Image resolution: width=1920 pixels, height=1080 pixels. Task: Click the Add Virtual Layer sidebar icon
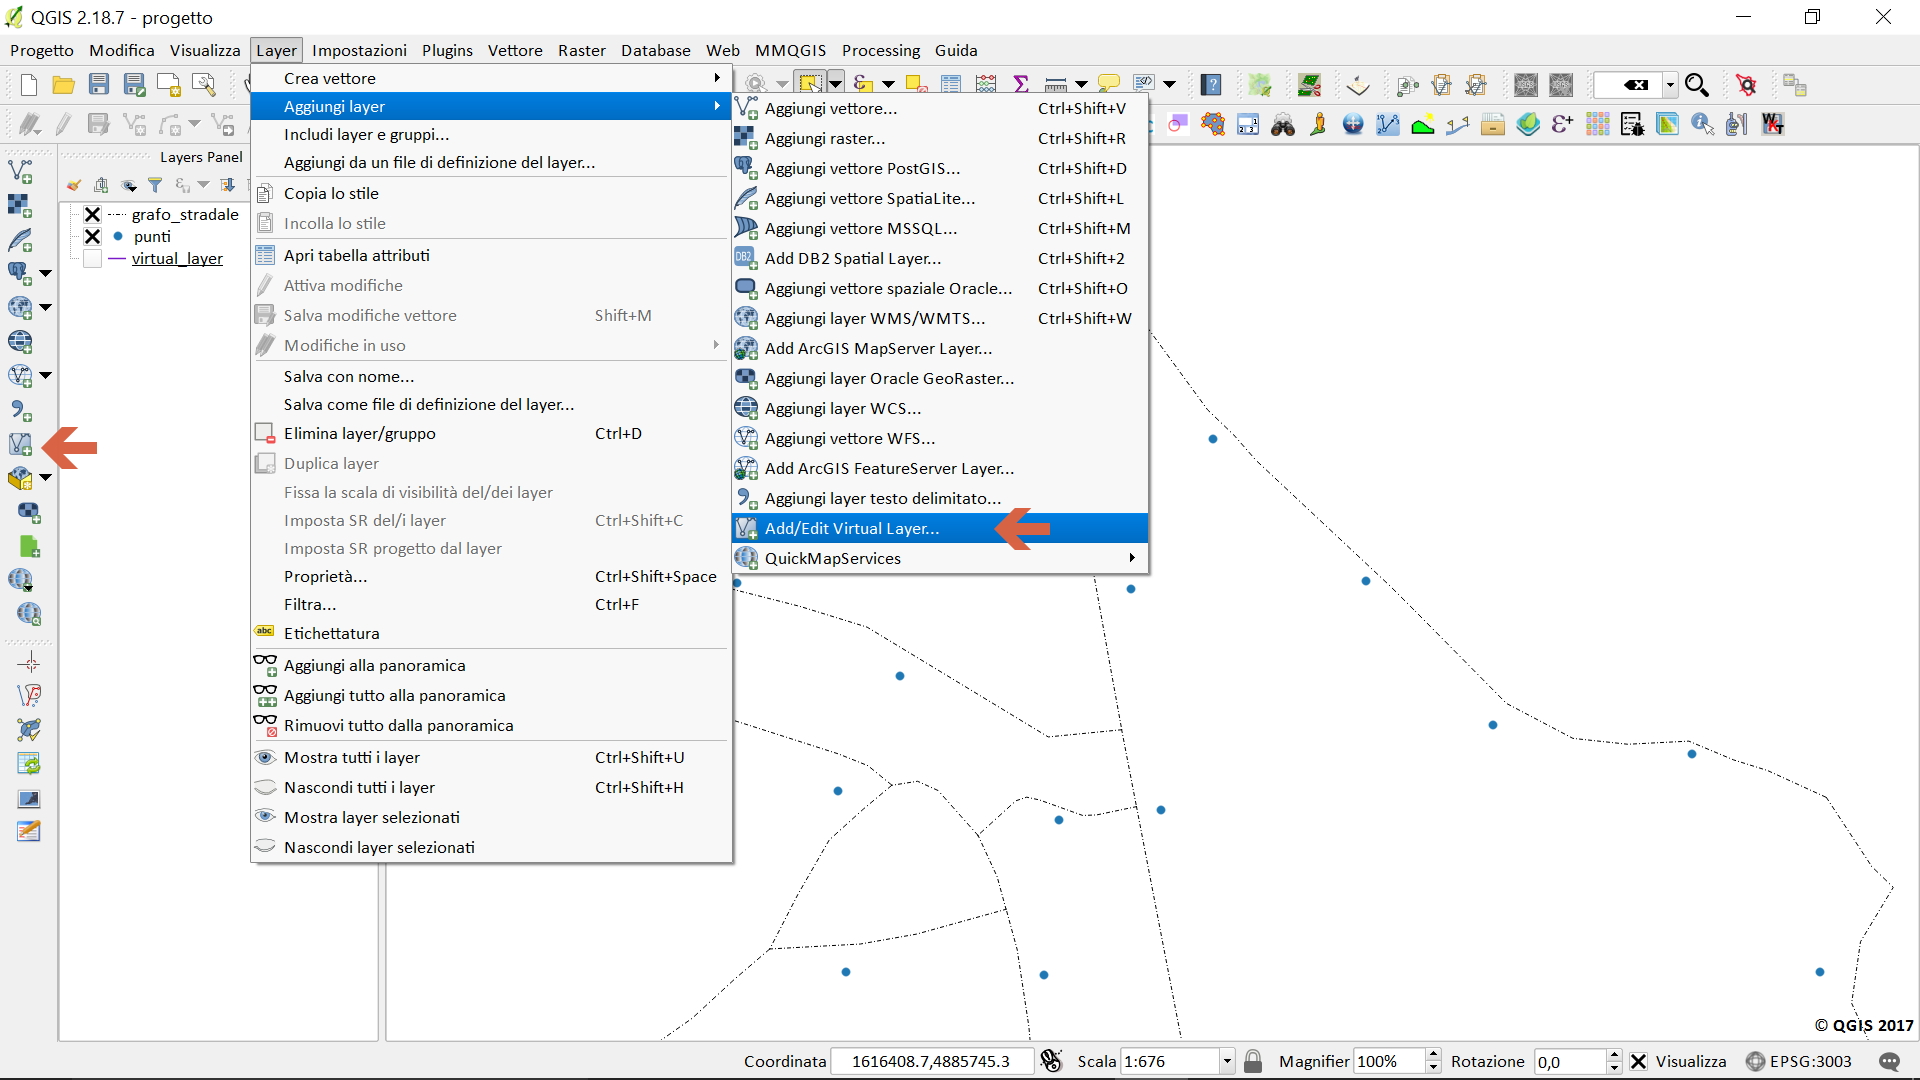coord(20,445)
